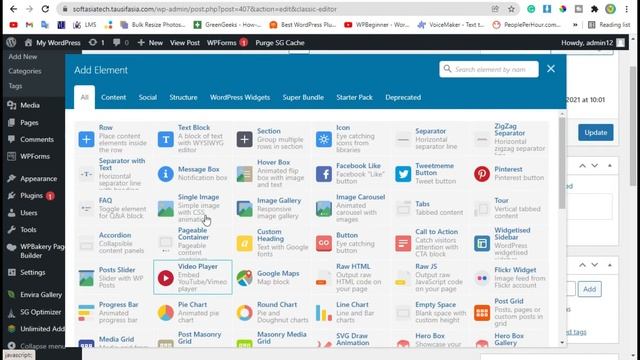
Task: Open the Chrome Reading list
Action: [609, 24]
